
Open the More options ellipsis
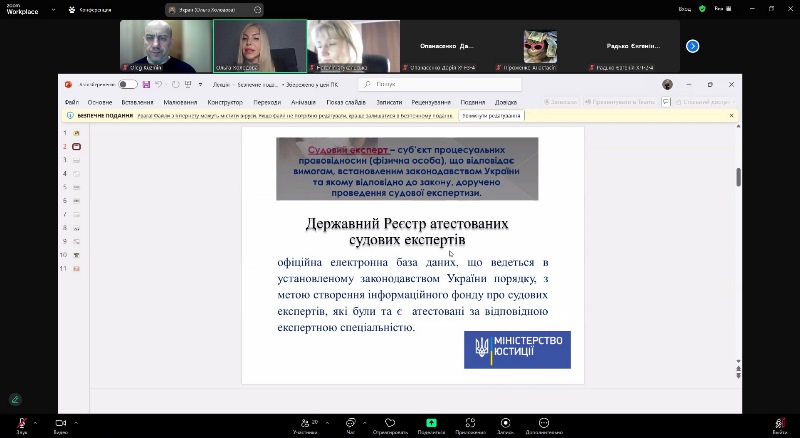tap(543, 423)
